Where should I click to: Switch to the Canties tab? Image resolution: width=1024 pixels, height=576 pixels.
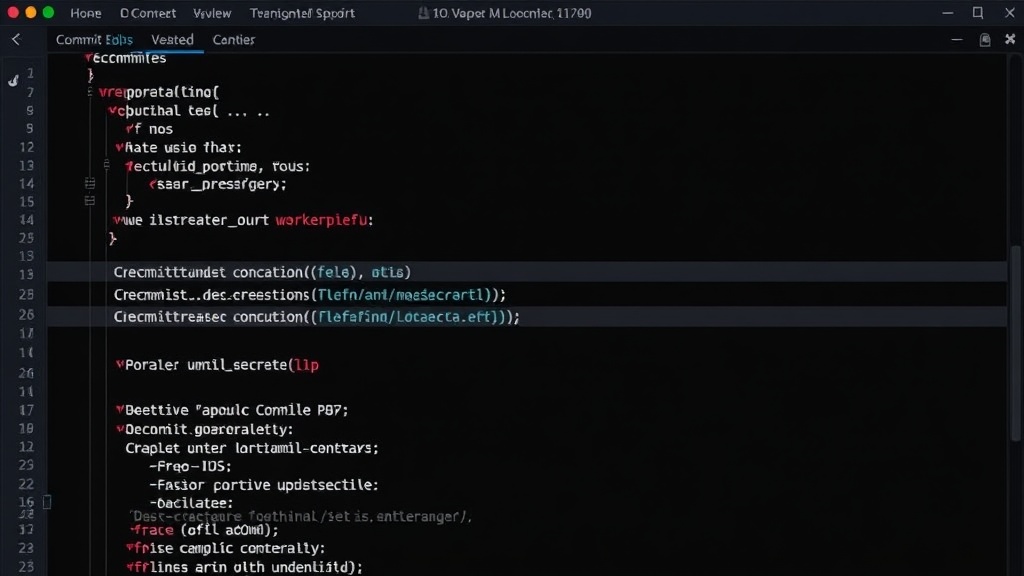tap(234, 40)
